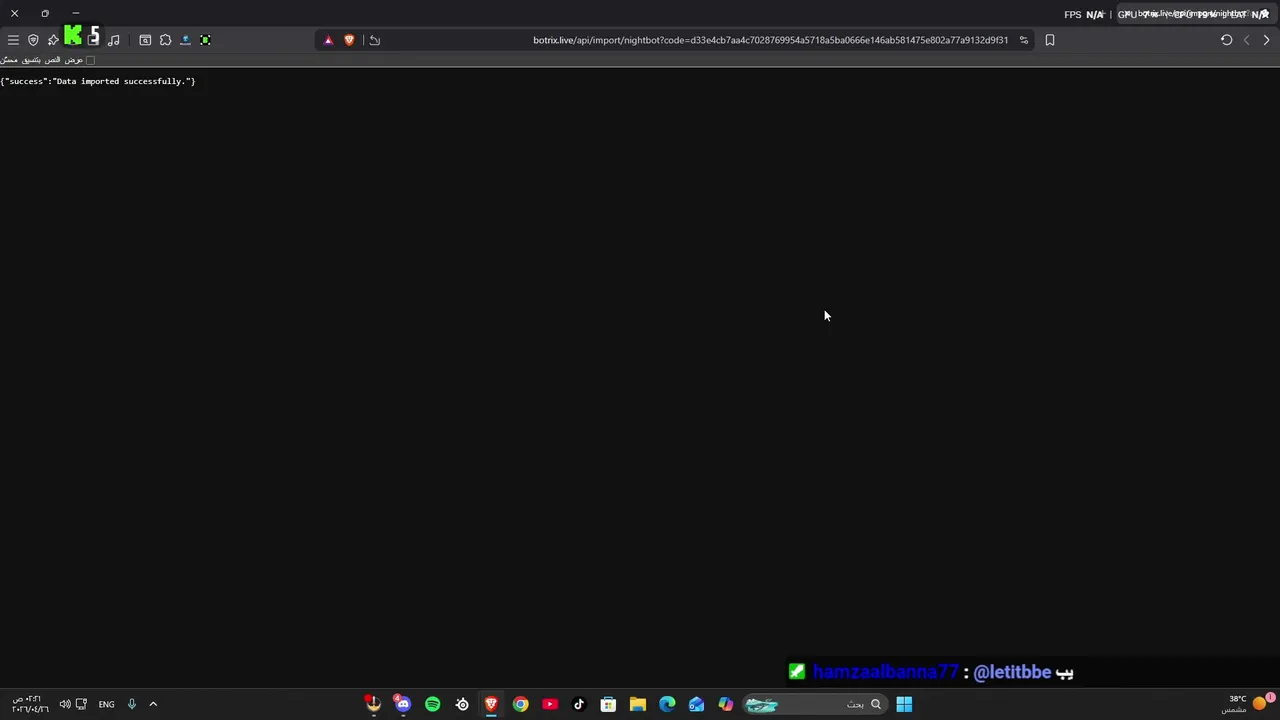1280x720 pixels.
Task: Click the microphone icon in system tray
Action: 131,704
